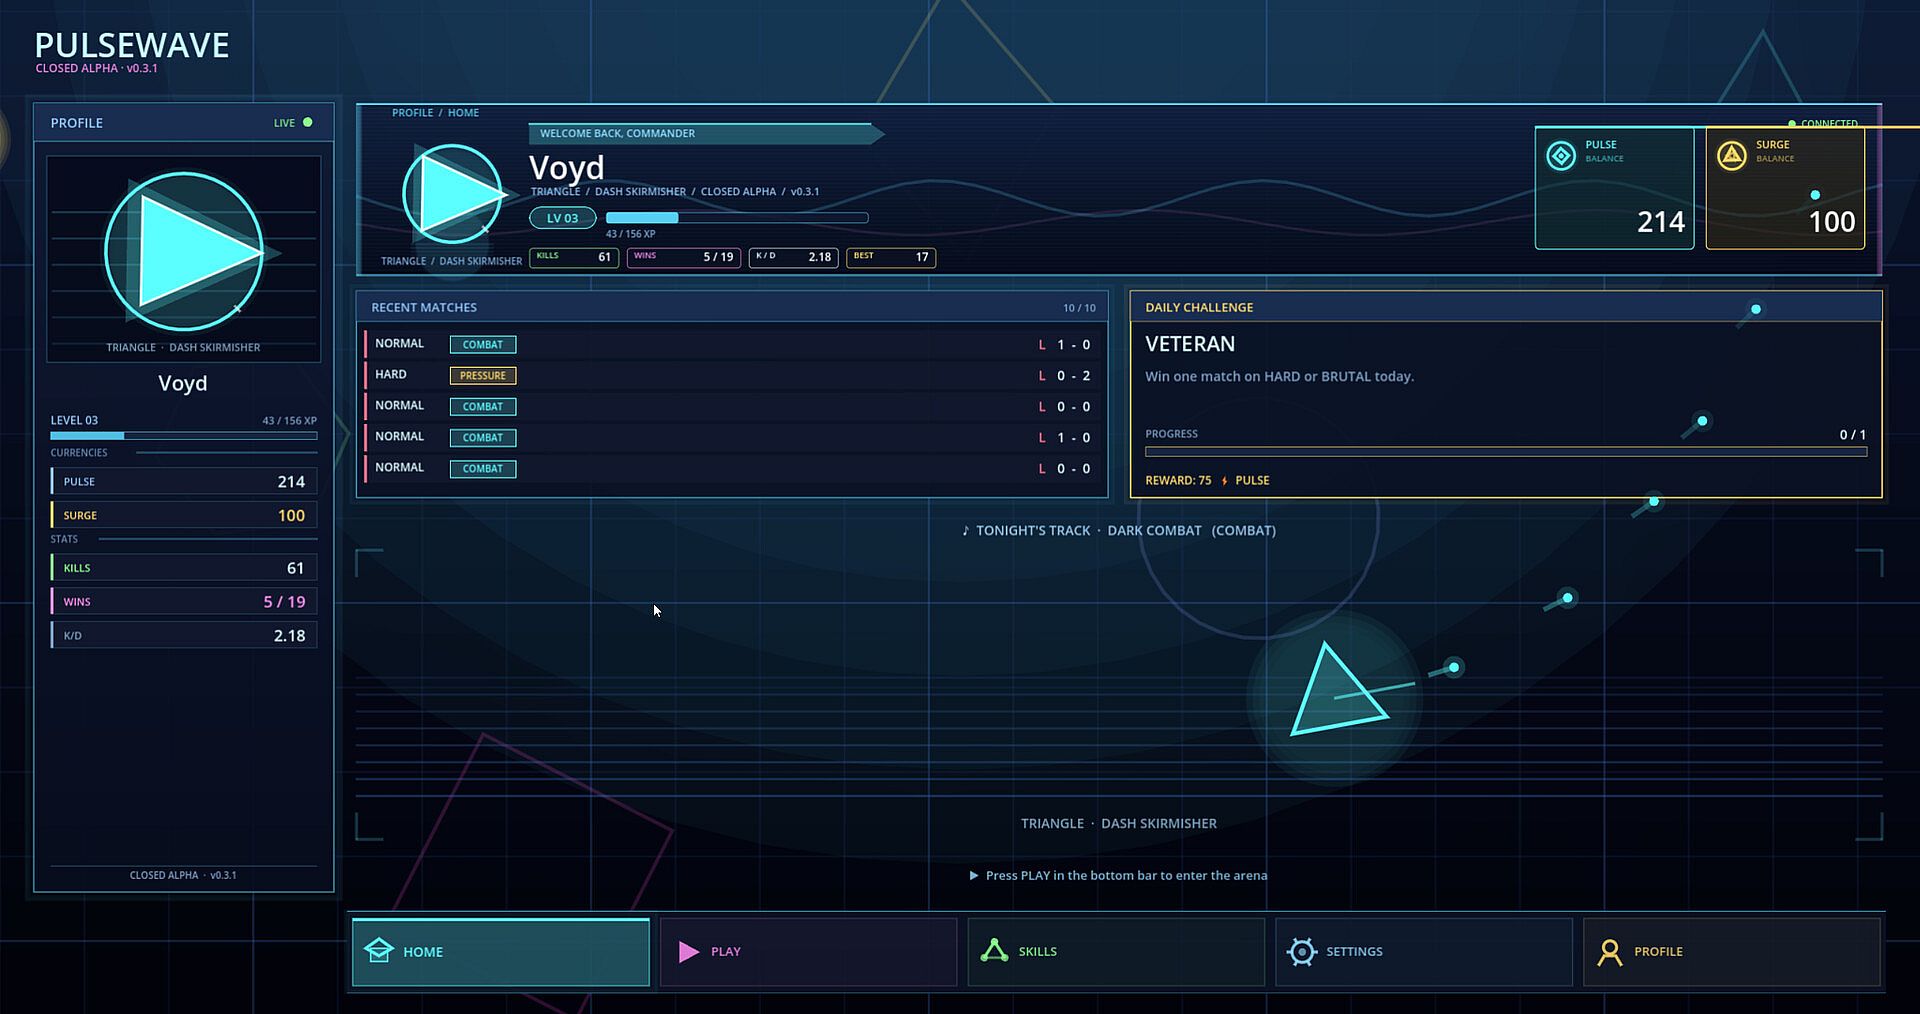Image resolution: width=1920 pixels, height=1014 pixels.
Task: Click the VETERAN challenge title
Action: (x=1190, y=344)
